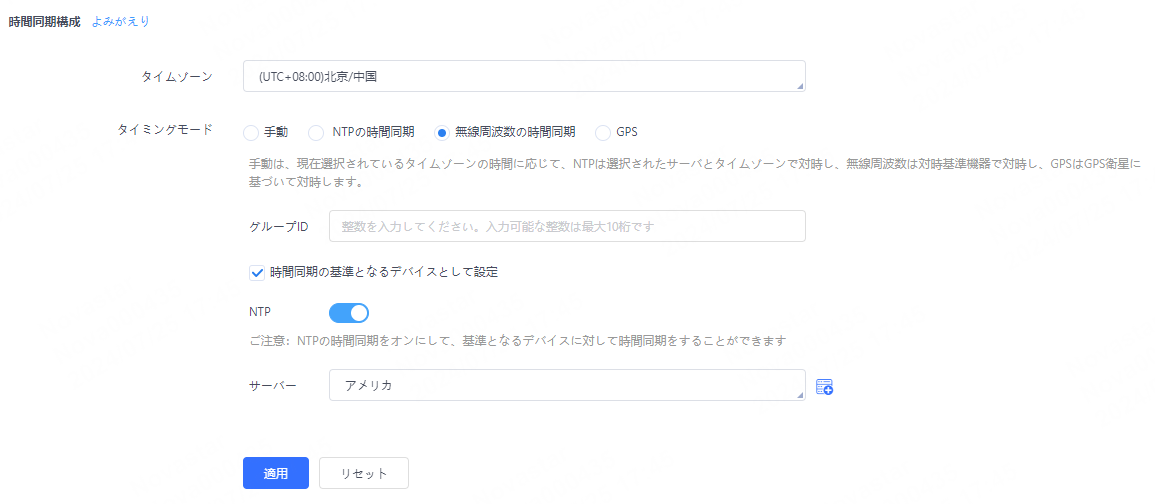Expand the サーバー dropdown showing アメリカ

coord(566,385)
